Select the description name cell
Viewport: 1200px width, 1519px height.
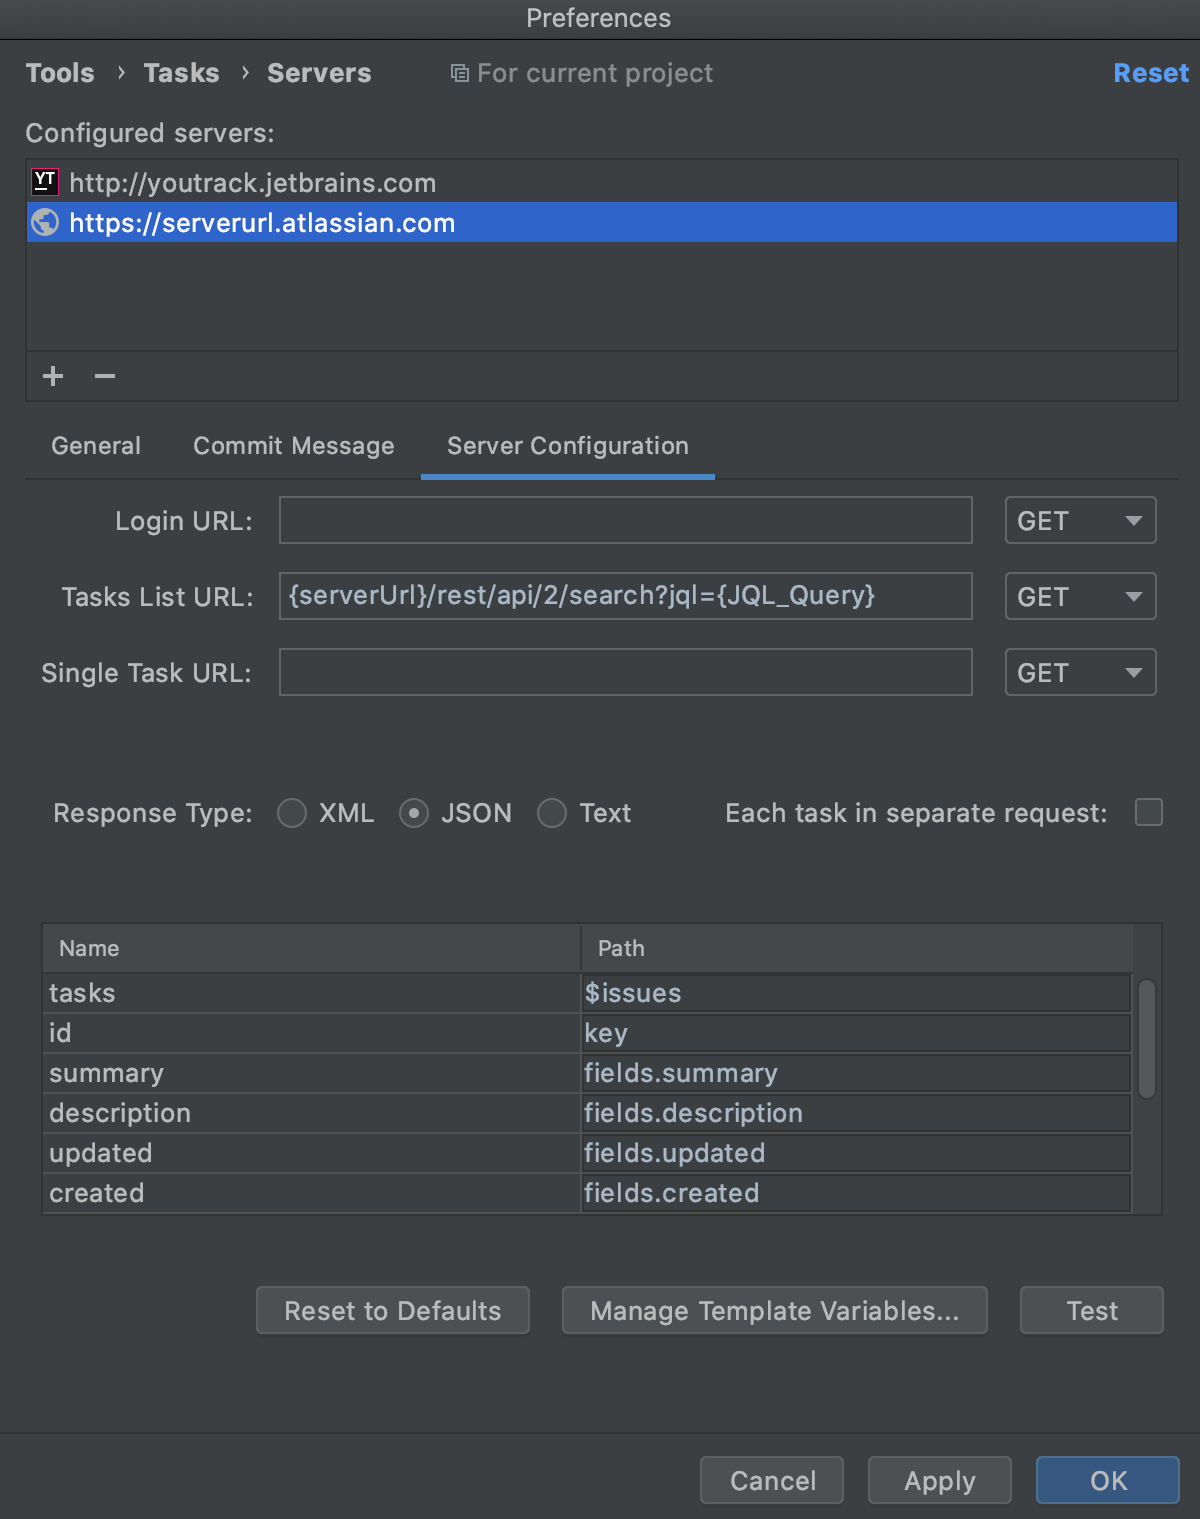[x=312, y=1113]
